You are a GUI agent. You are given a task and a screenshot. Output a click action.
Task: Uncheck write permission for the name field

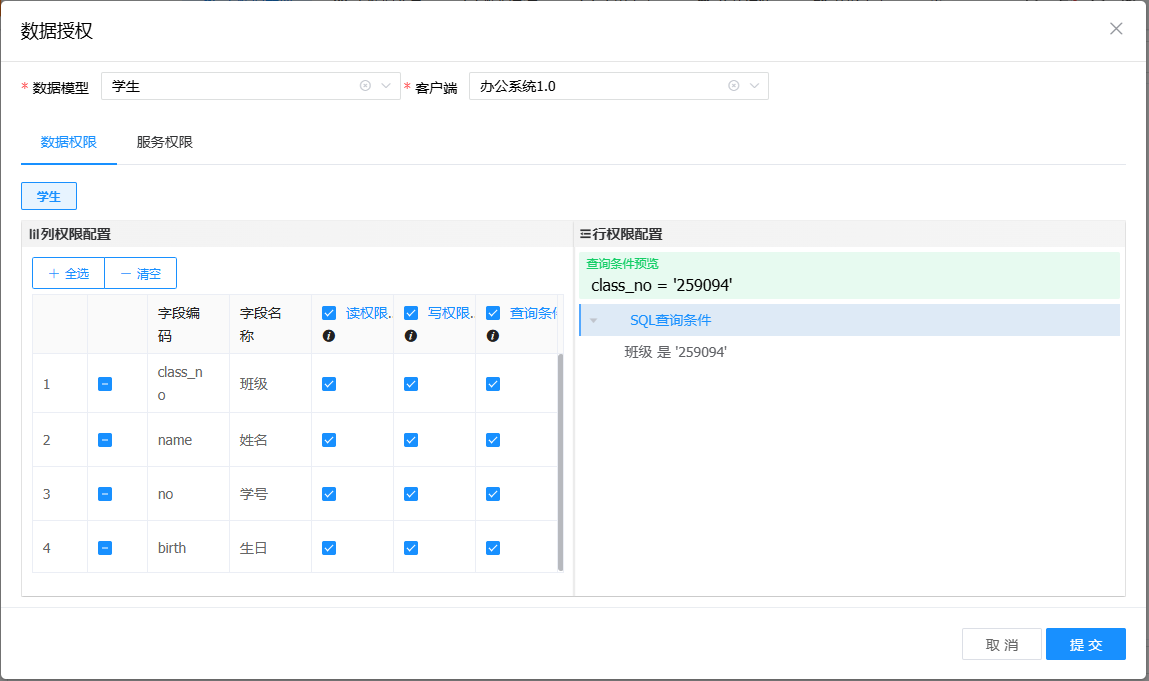411,440
